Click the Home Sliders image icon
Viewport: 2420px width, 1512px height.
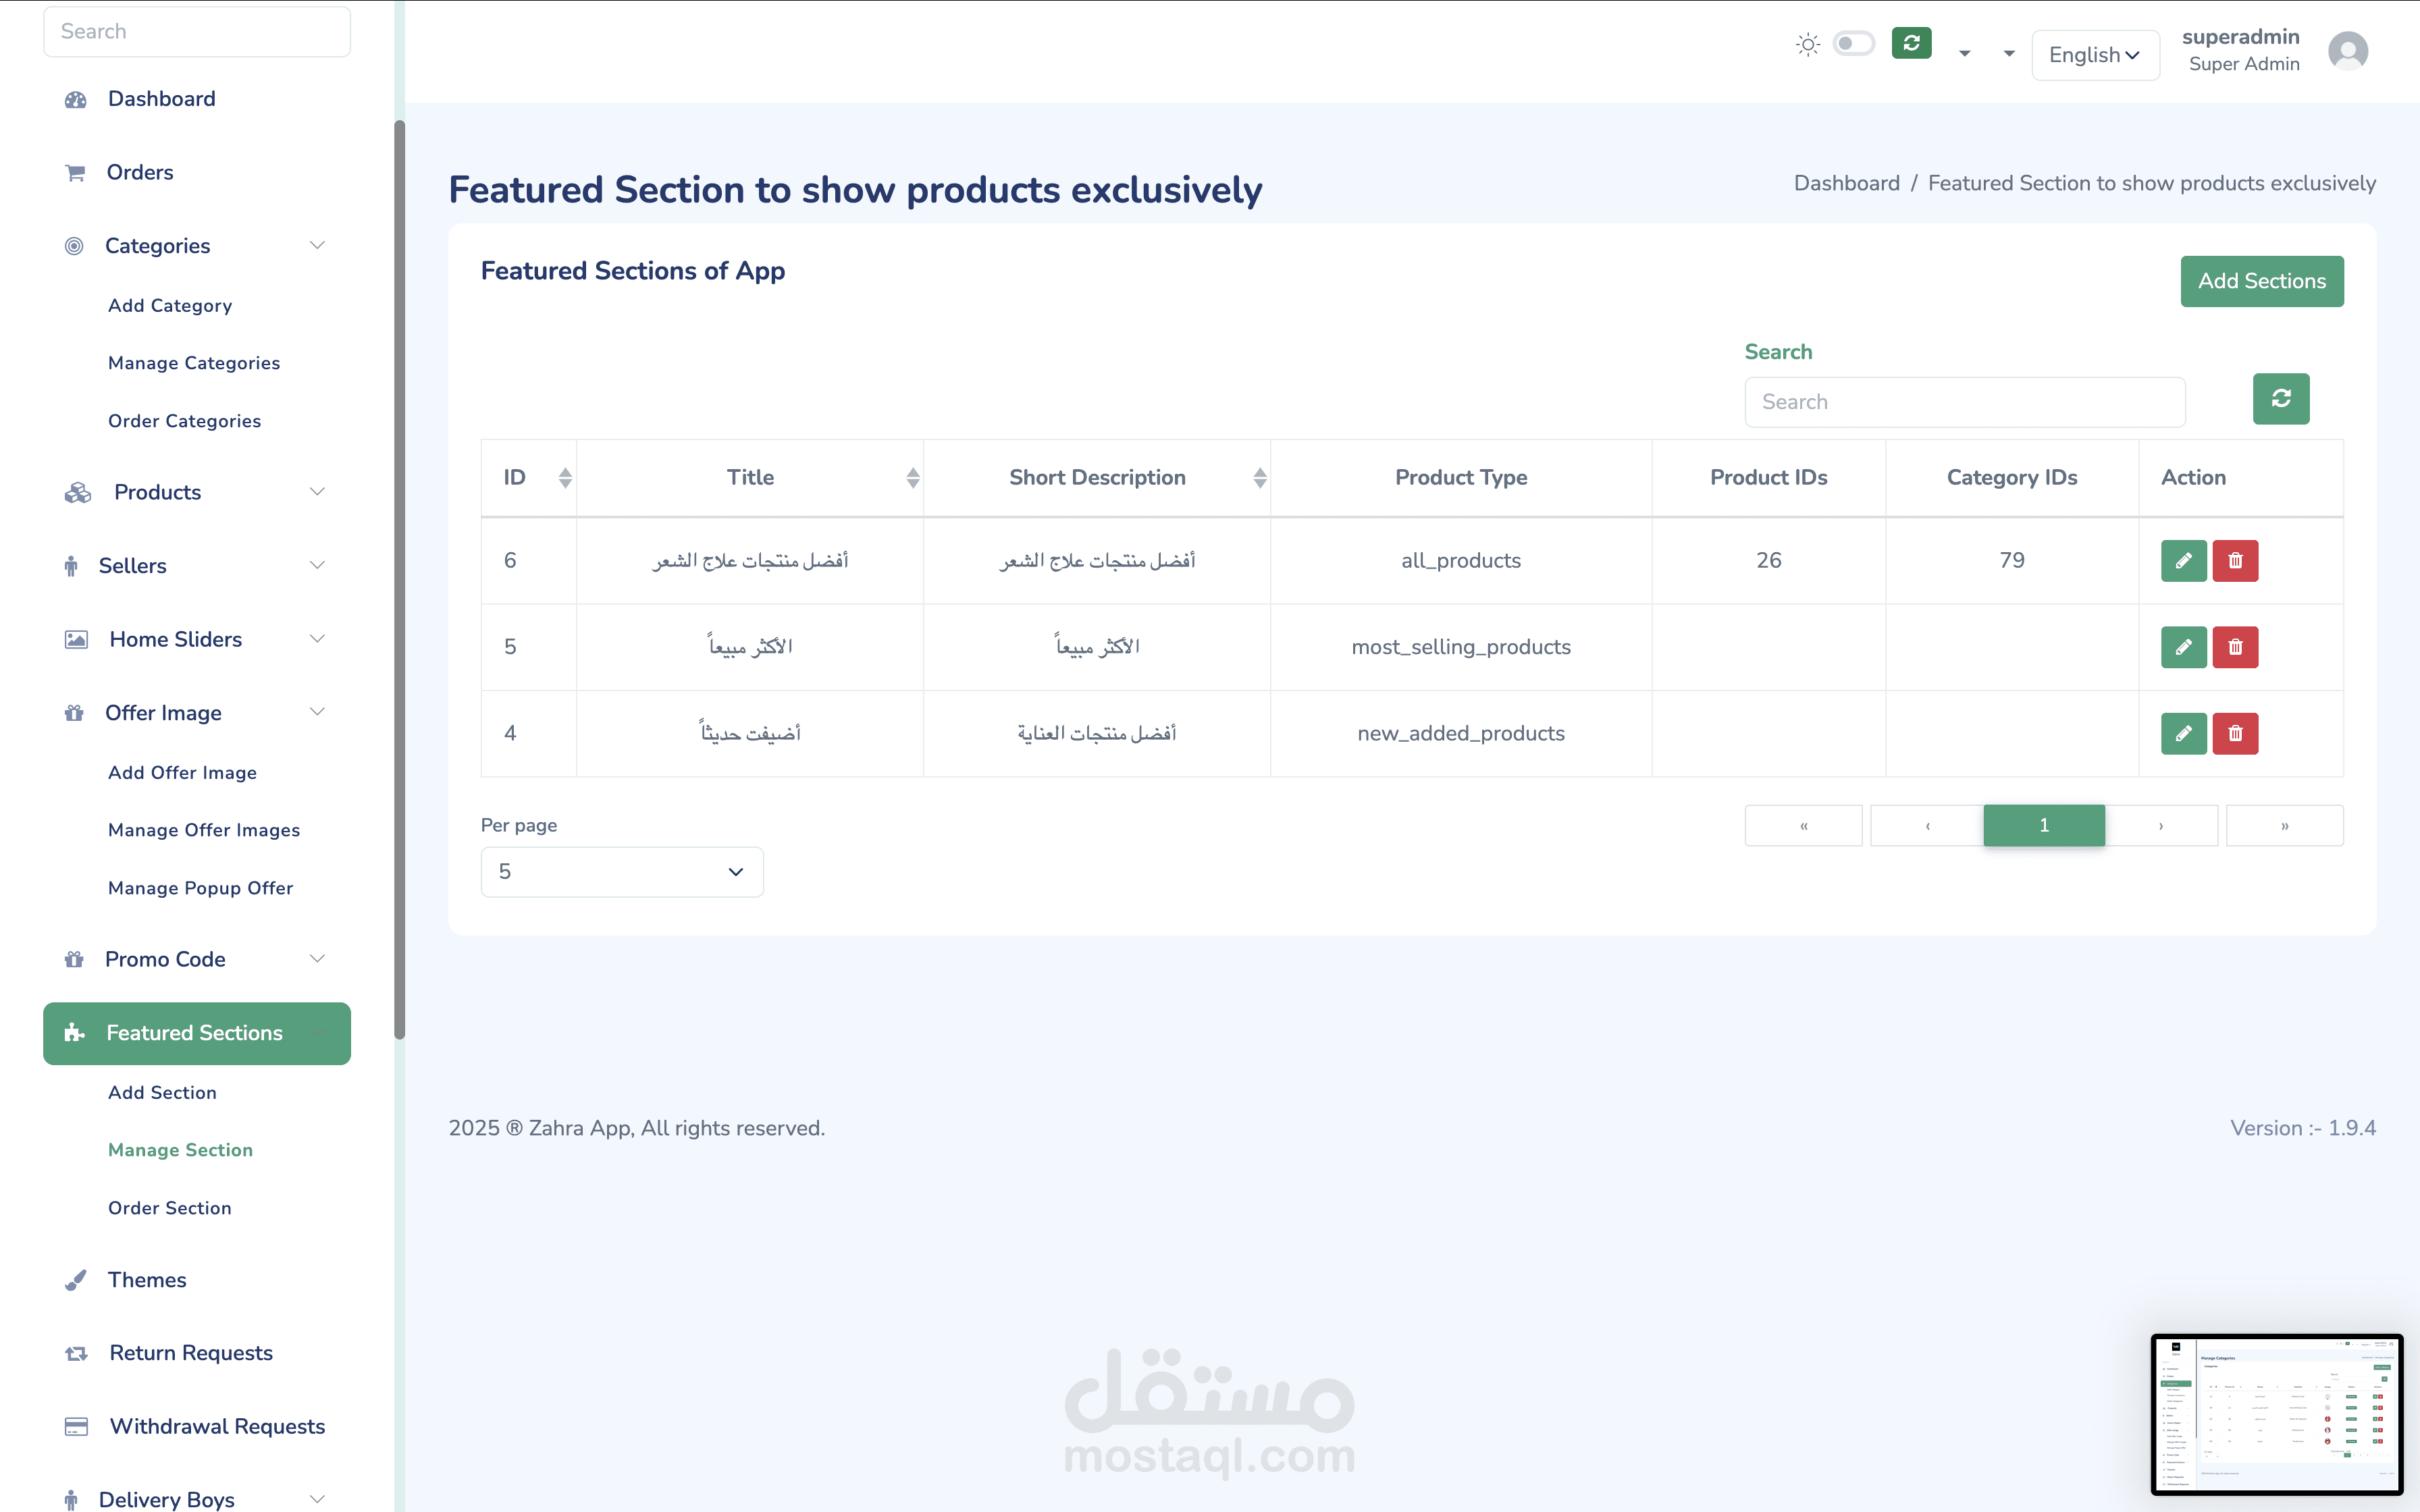76,639
